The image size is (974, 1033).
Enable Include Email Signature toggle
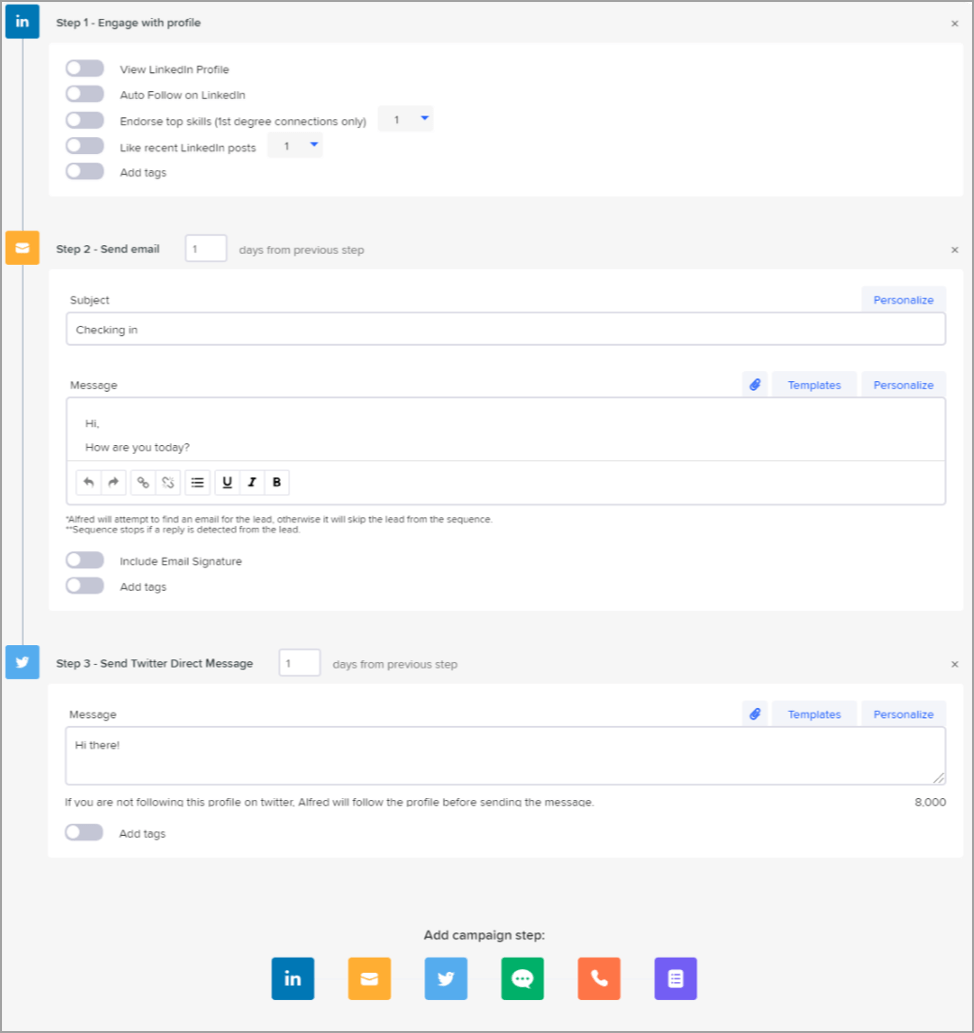pos(85,561)
